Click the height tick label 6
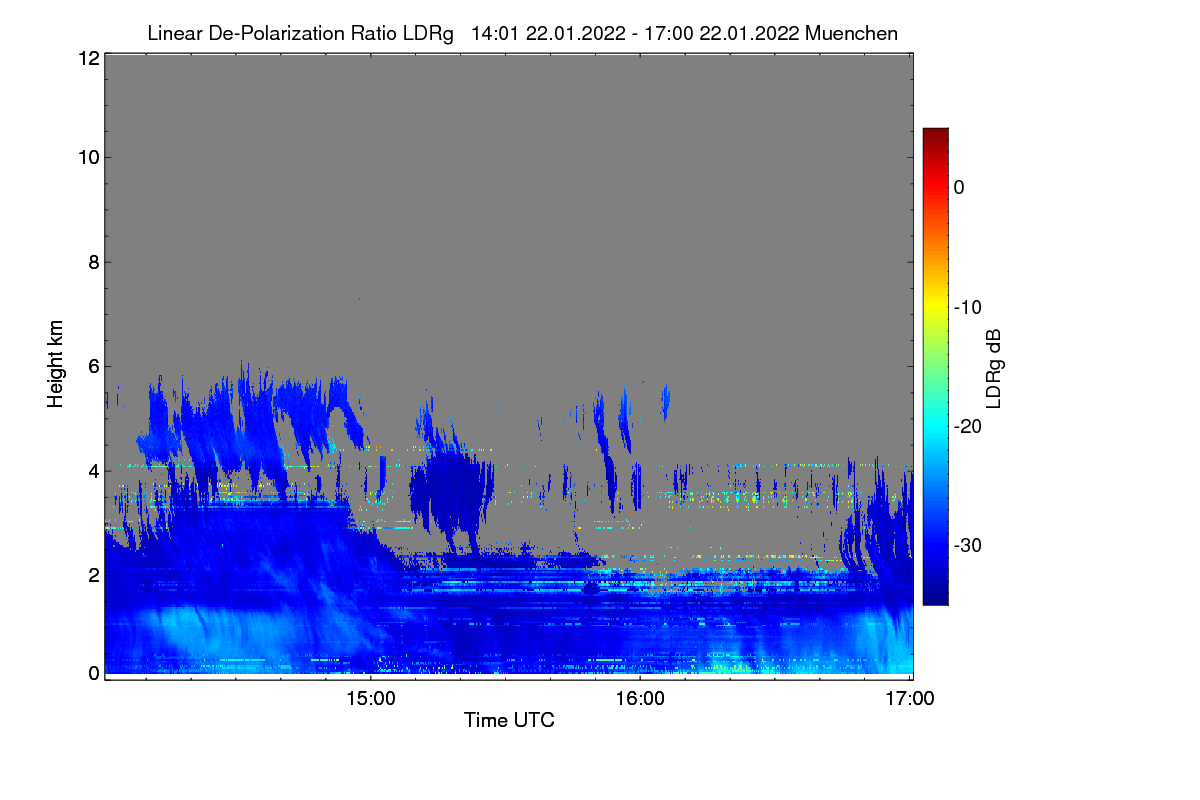The width and height of the screenshot is (1200, 800). pos(92,367)
